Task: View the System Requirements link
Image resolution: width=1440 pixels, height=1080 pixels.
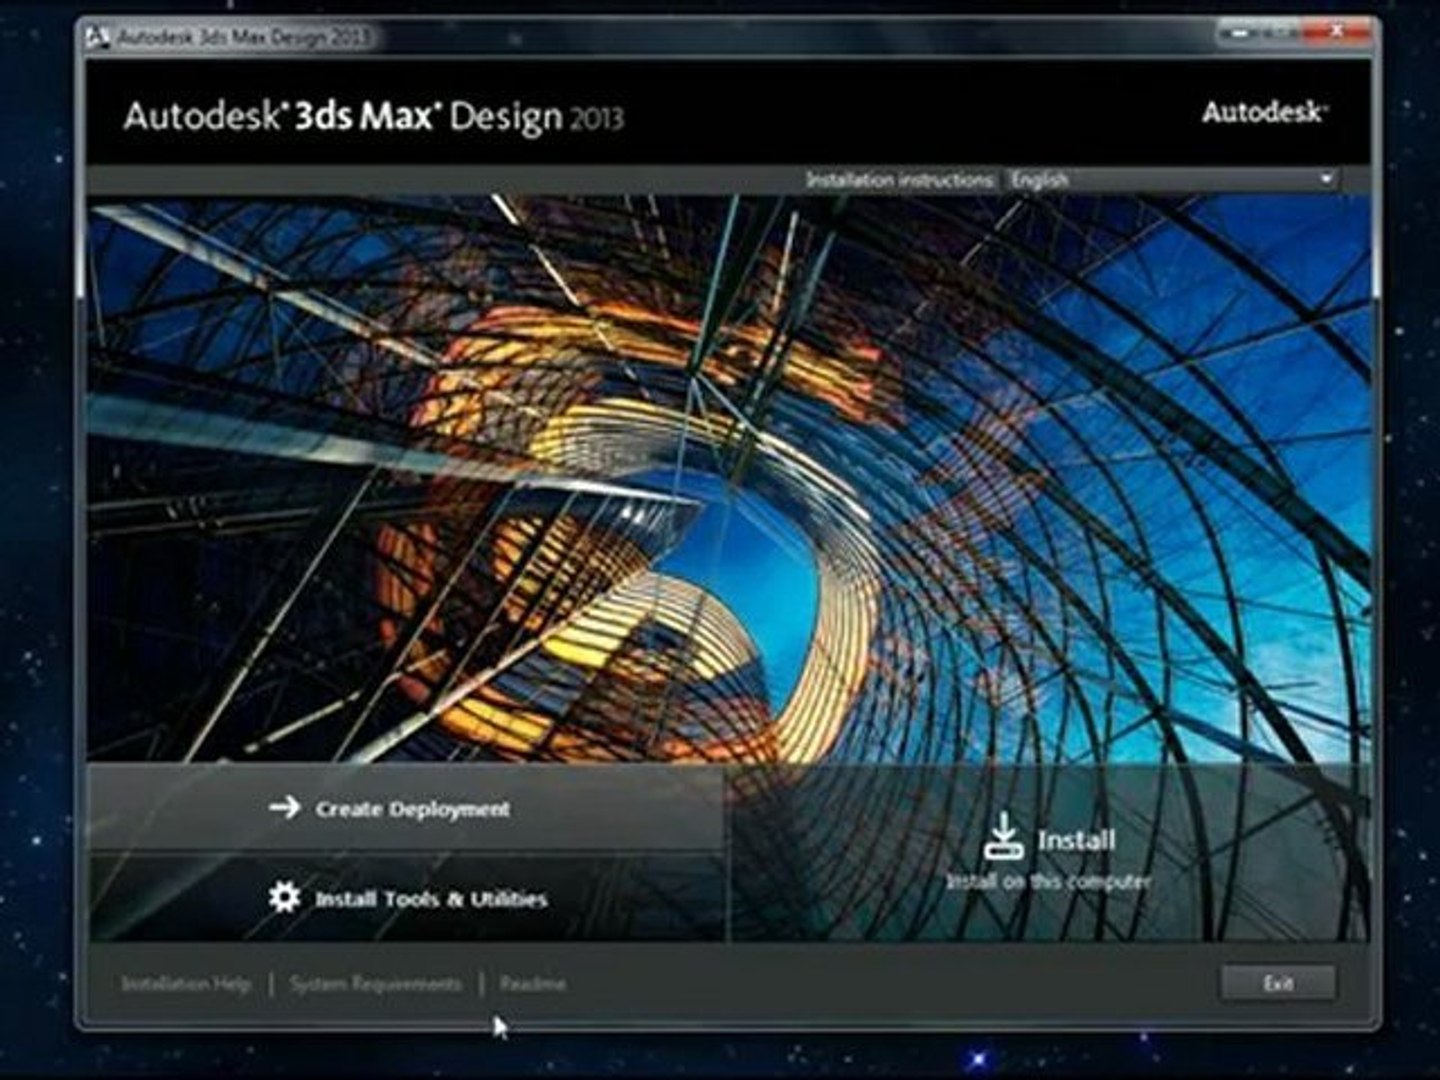Action: pyautogui.click(x=376, y=984)
